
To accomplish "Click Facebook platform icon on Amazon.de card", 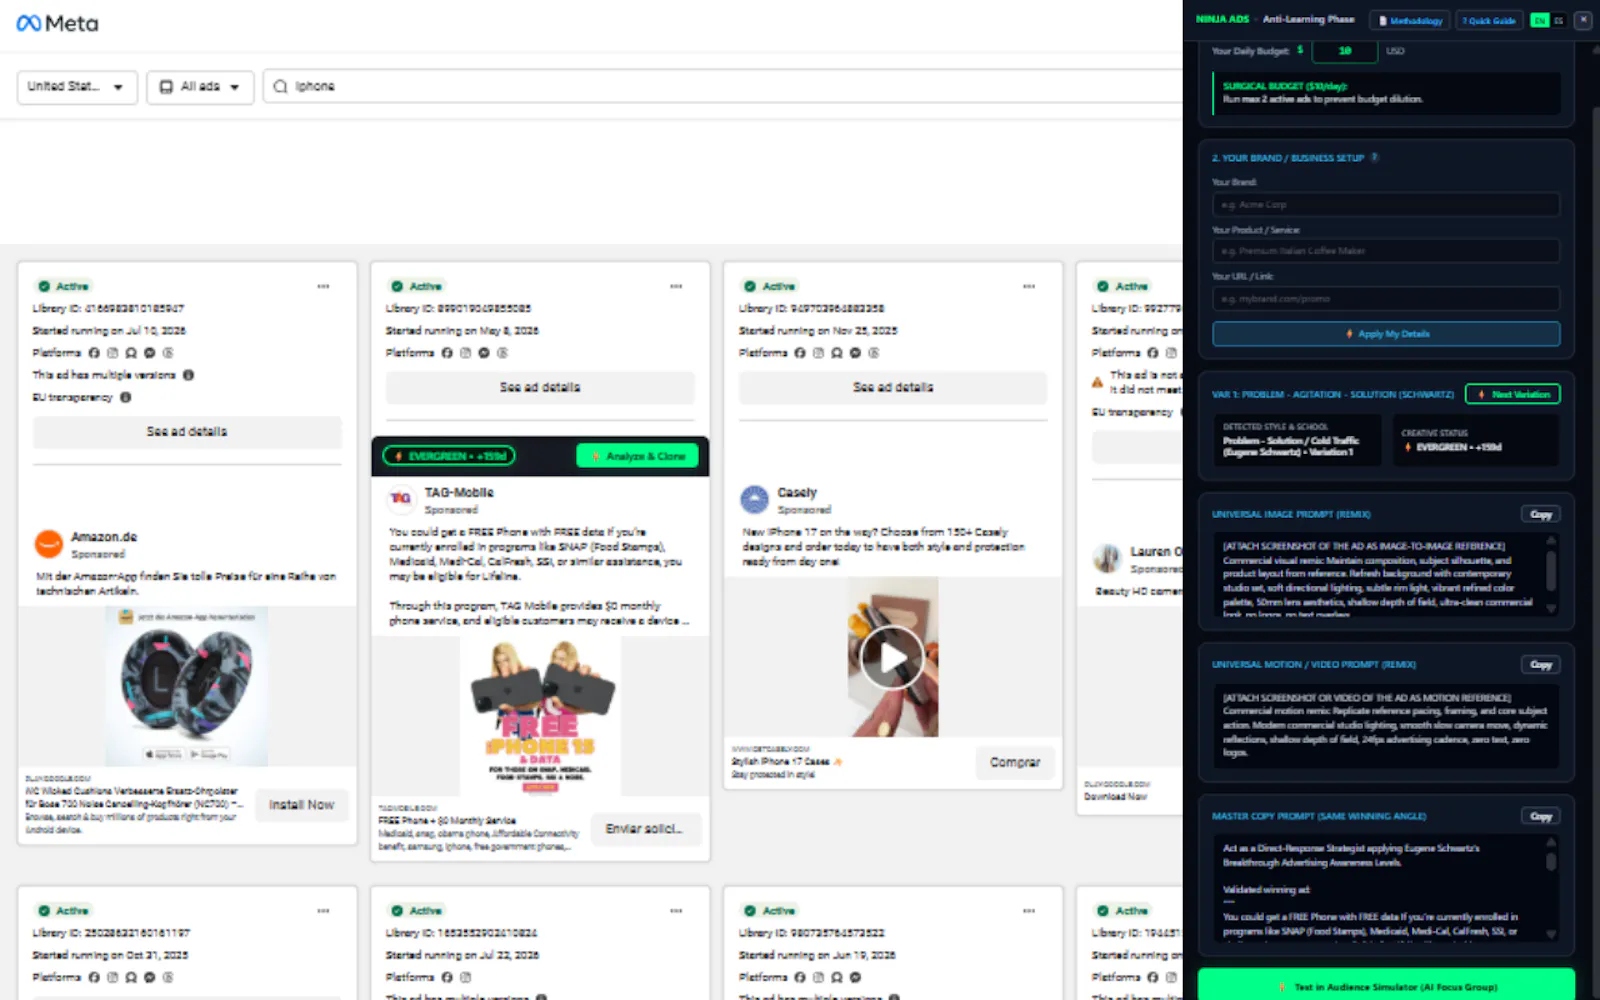I will pyautogui.click(x=94, y=353).
